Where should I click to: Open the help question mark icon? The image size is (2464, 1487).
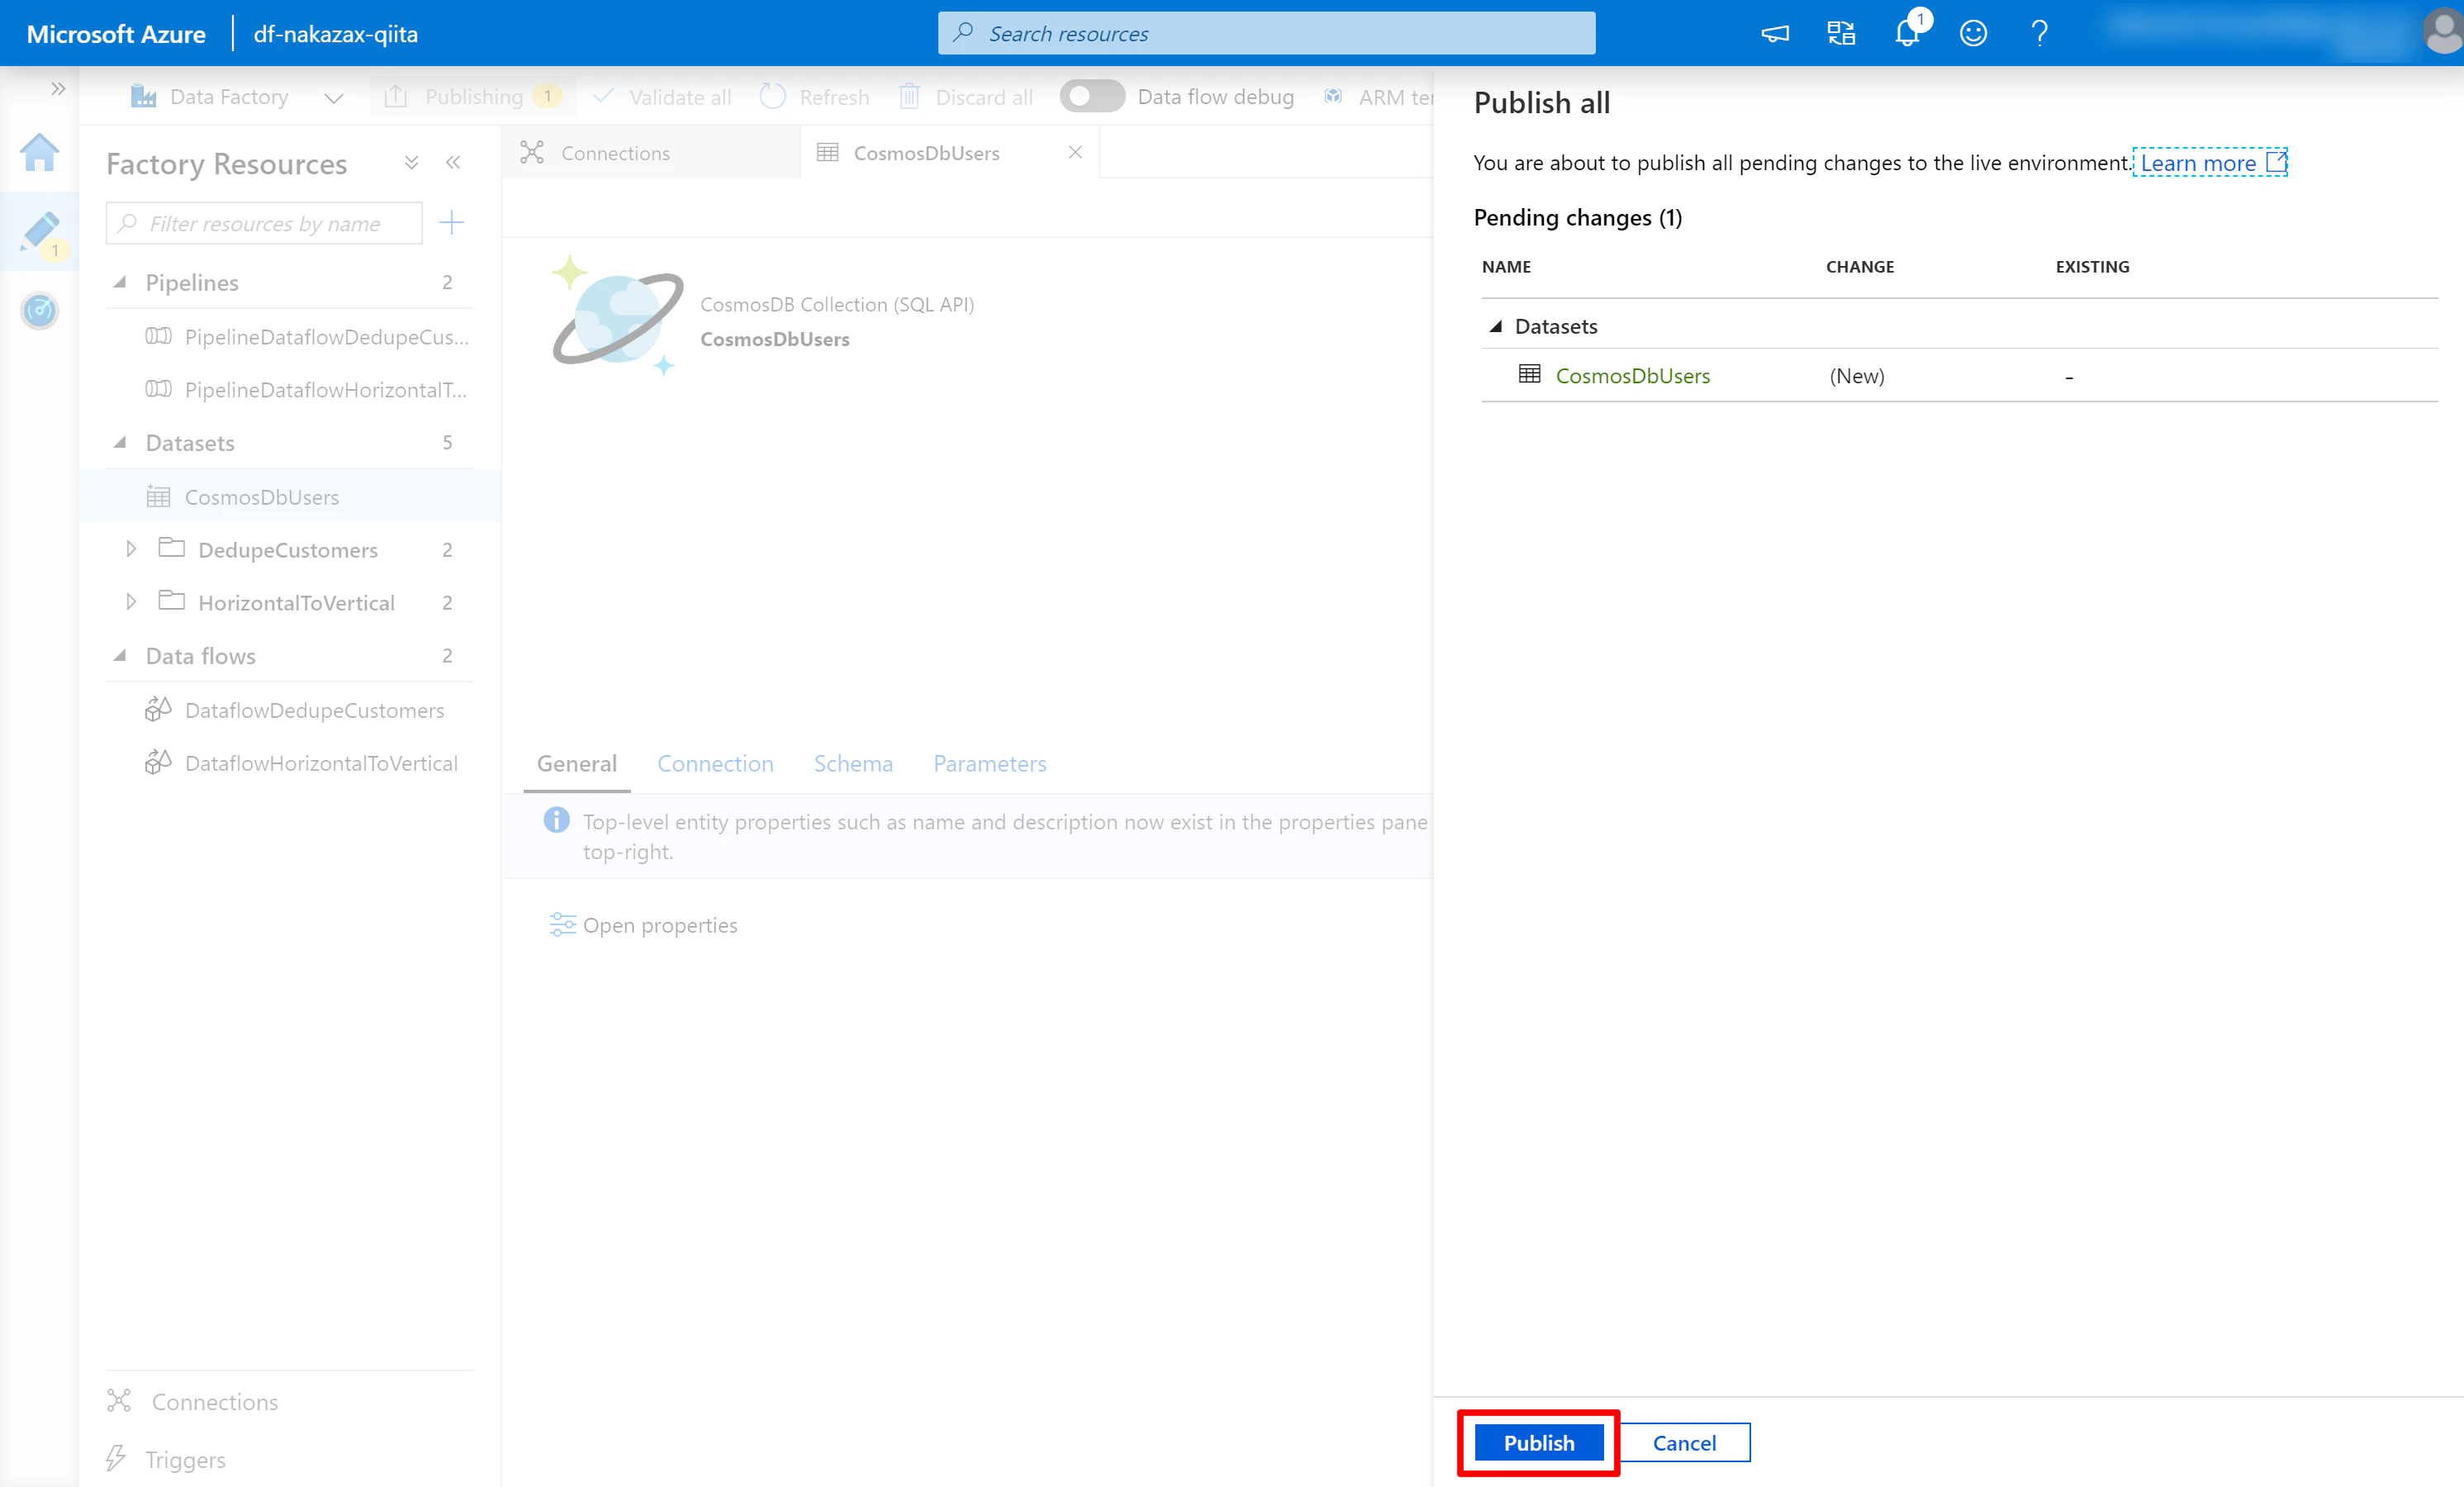2039,33
